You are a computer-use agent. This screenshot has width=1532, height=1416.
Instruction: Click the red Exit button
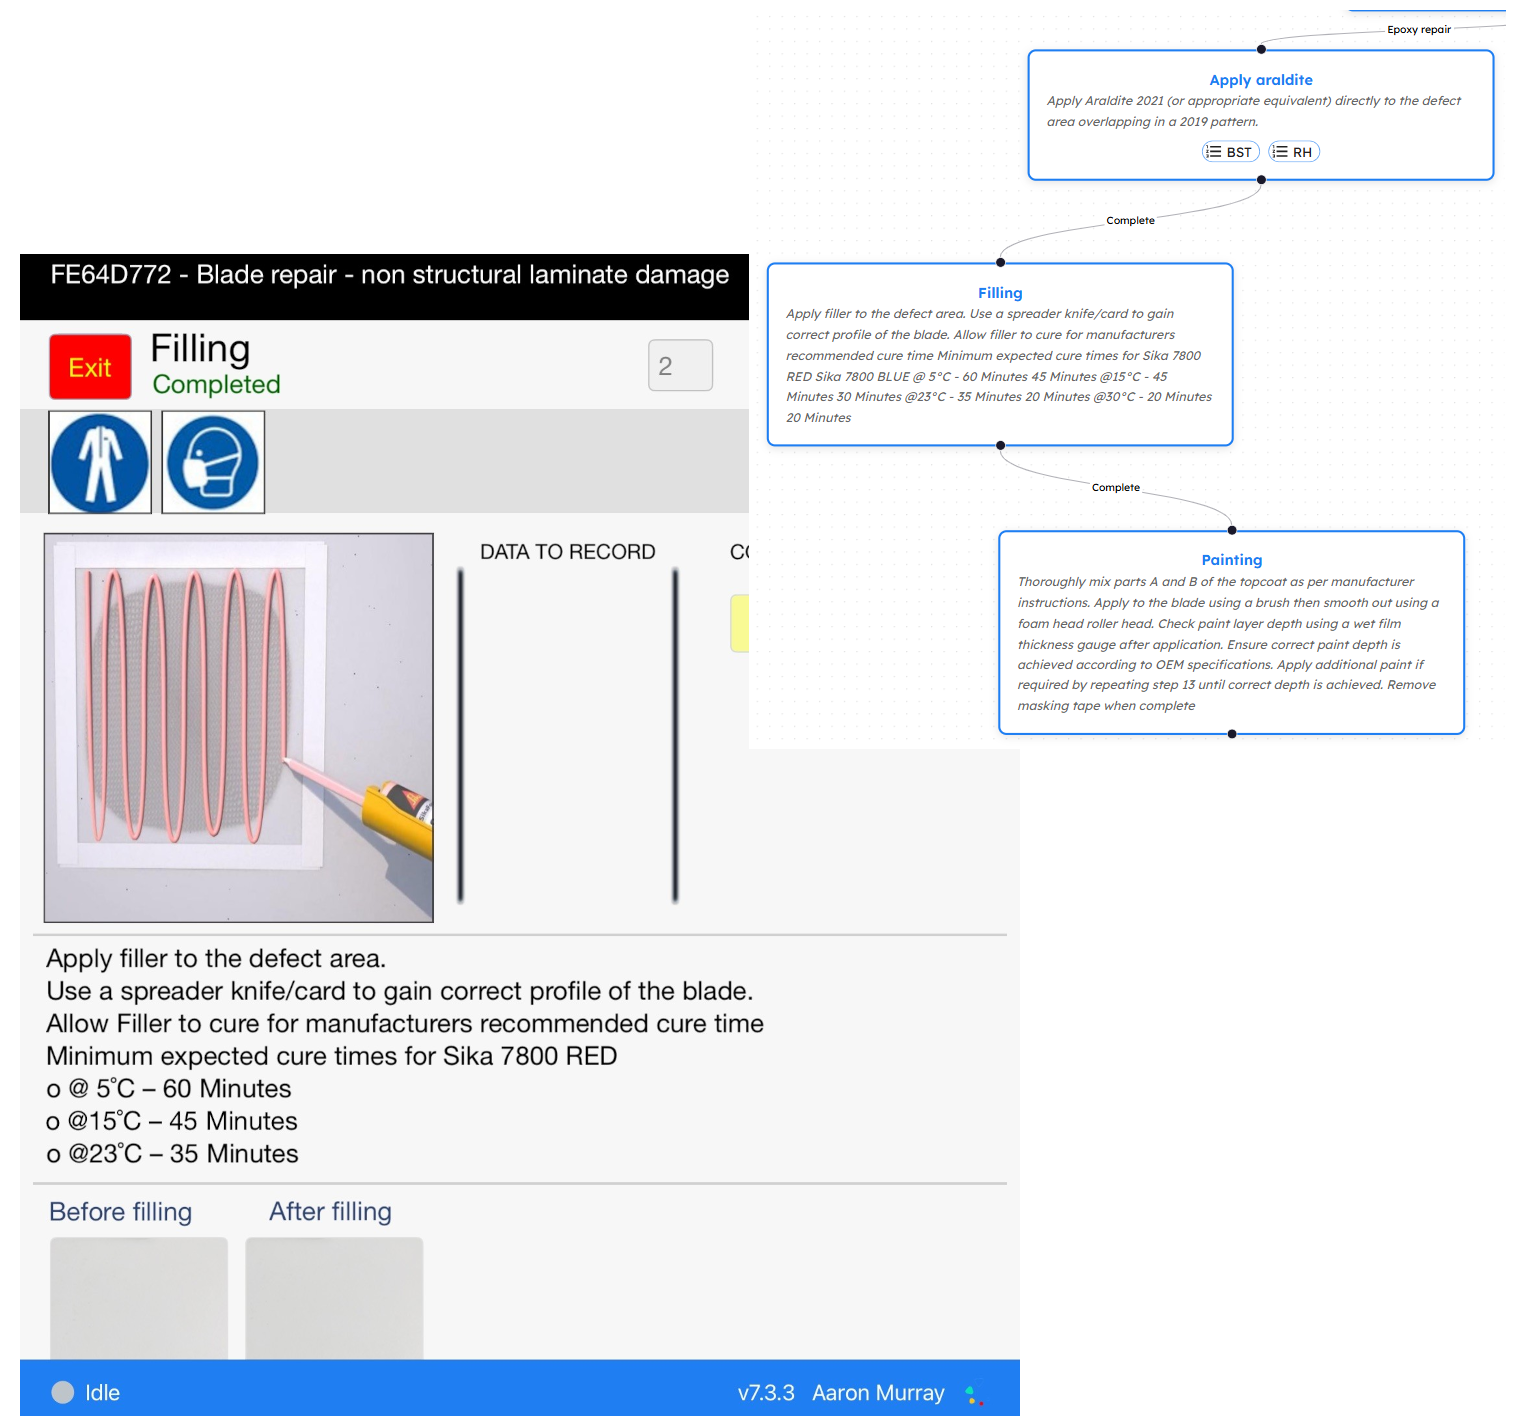point(90,367)
